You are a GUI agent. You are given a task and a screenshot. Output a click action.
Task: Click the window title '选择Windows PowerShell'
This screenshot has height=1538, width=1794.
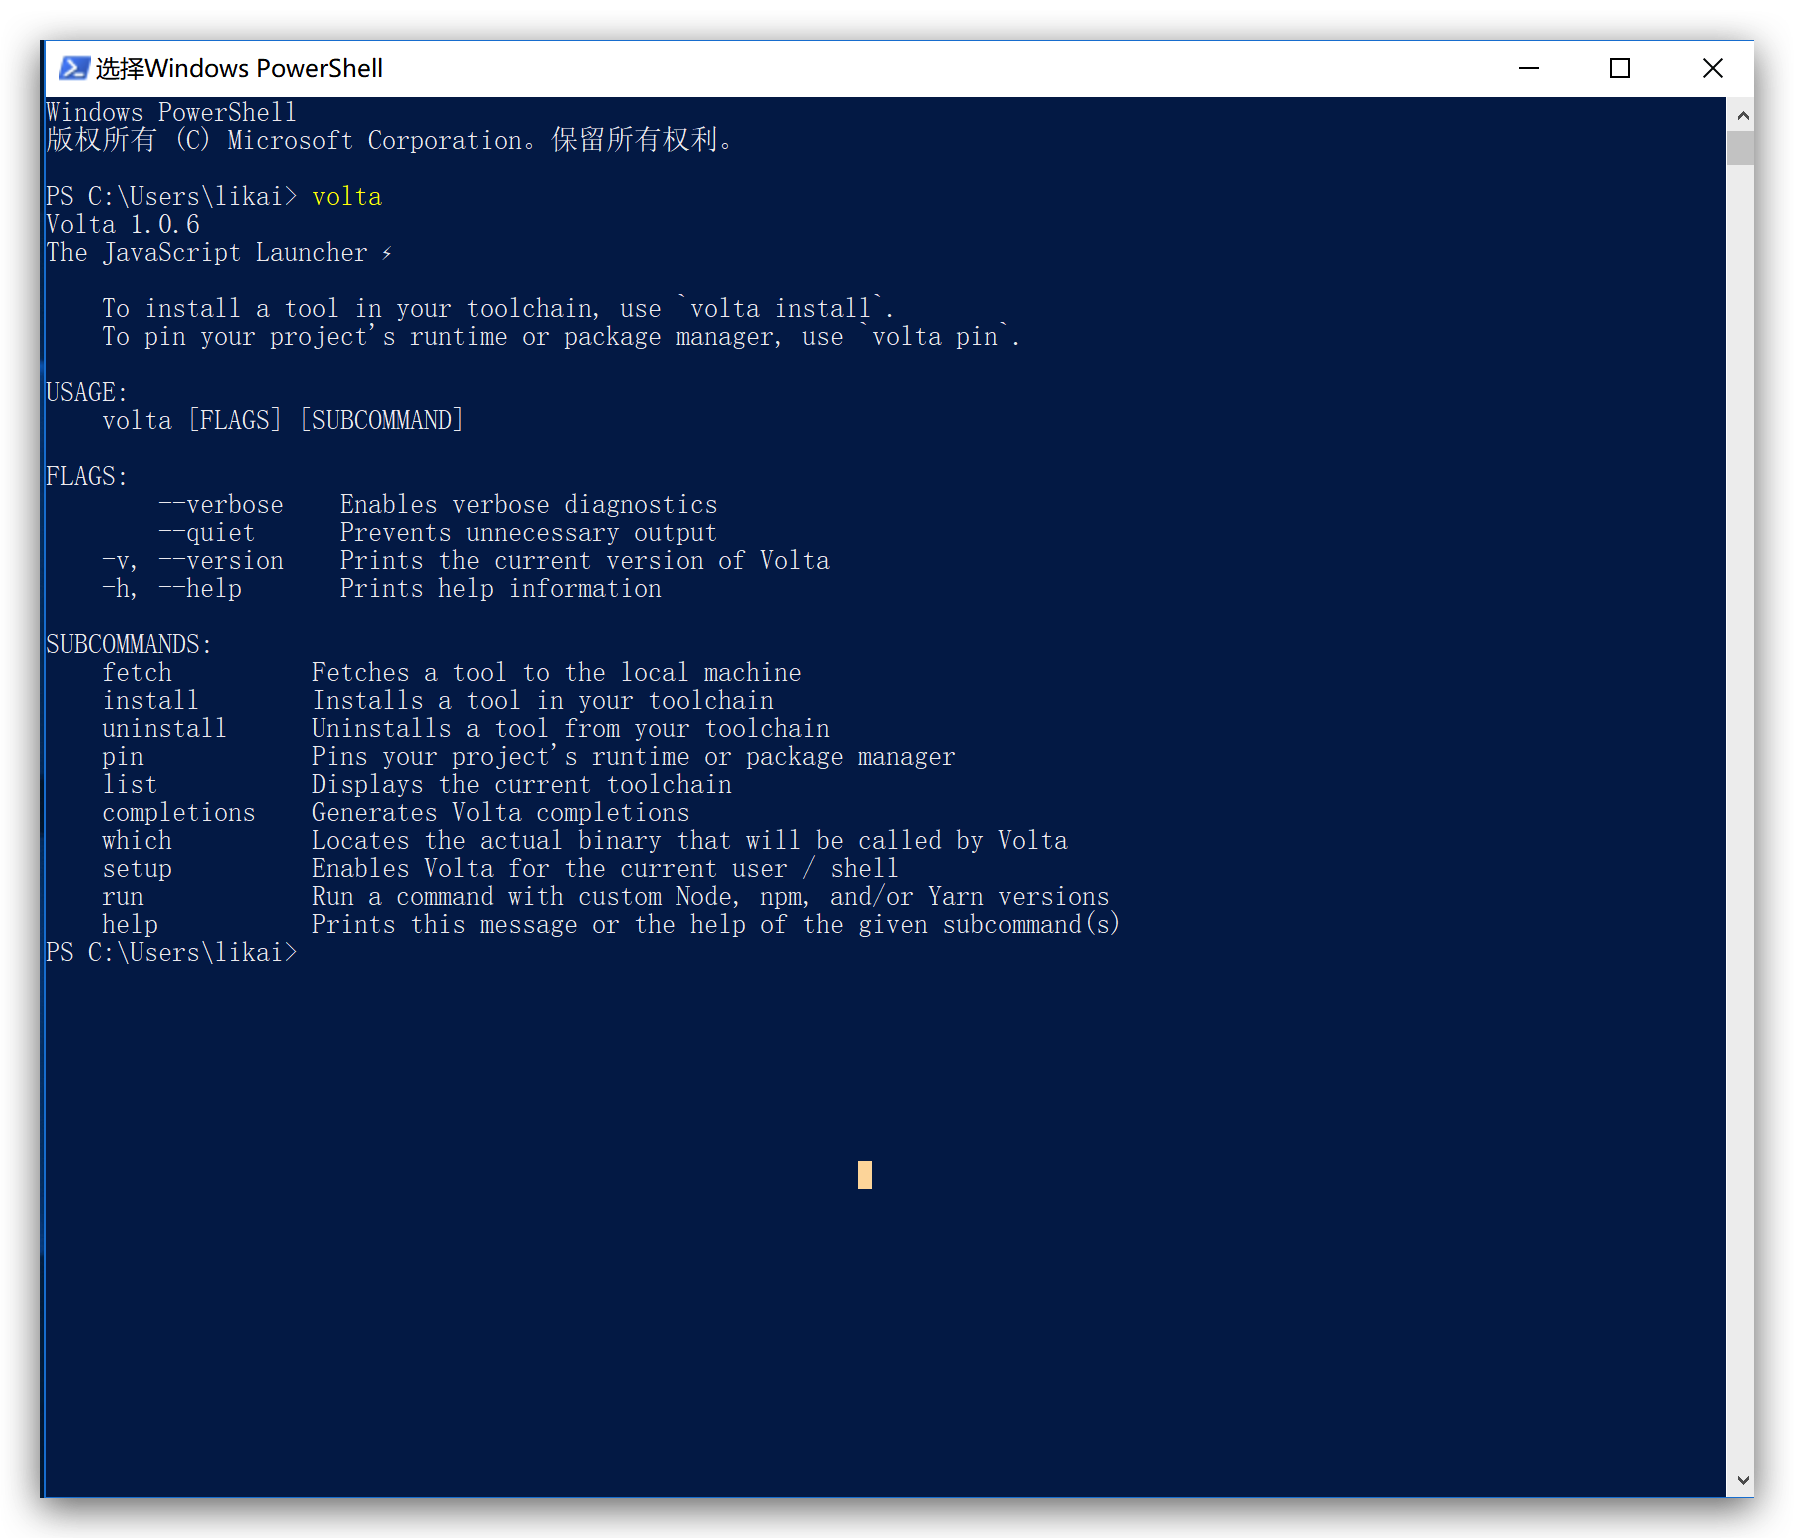(238, 68)
